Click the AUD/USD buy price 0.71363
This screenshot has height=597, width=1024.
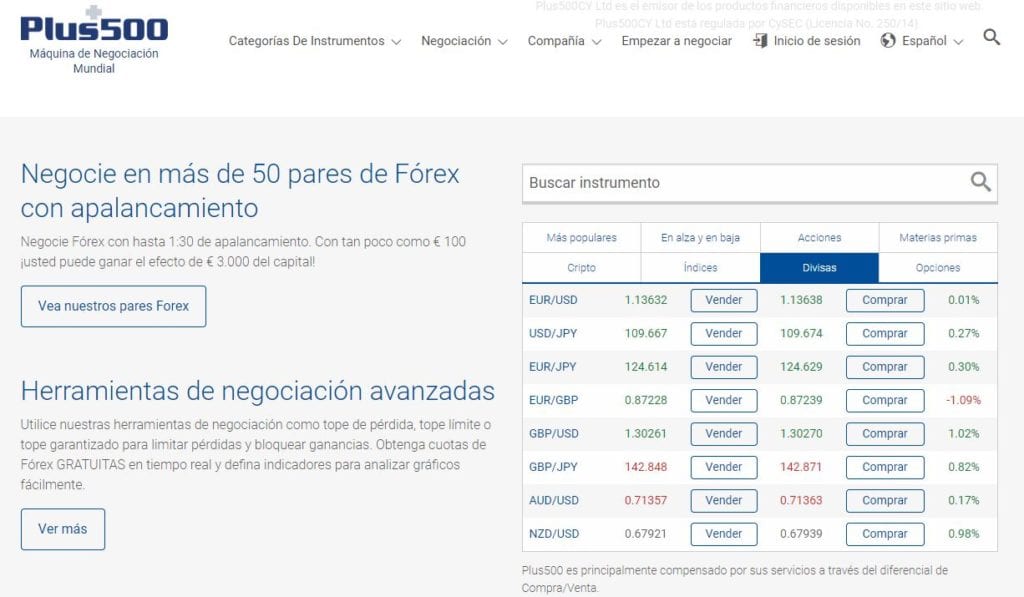pyautogui.click(x=801, y=500)
